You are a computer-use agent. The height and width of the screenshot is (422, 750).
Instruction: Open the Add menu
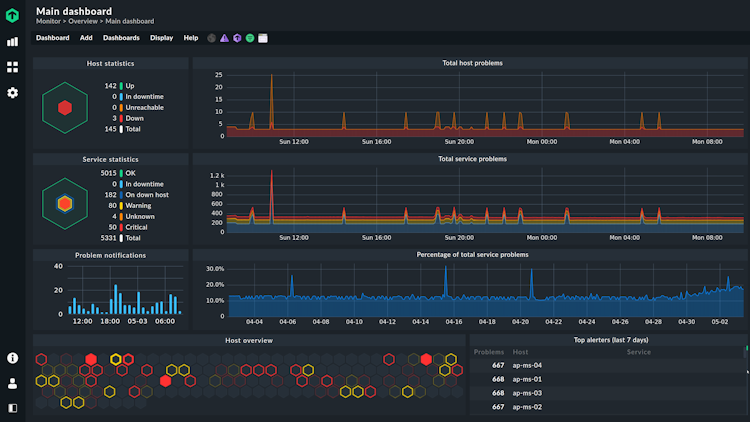coord(86,38)
